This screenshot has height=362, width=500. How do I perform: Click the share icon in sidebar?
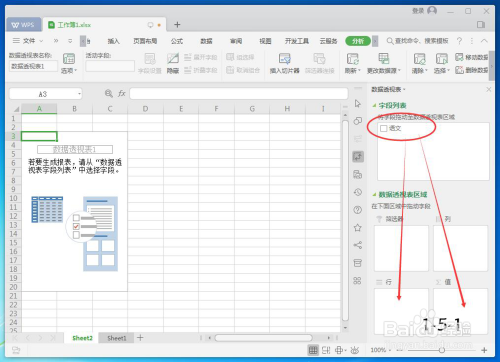(358, 245)
